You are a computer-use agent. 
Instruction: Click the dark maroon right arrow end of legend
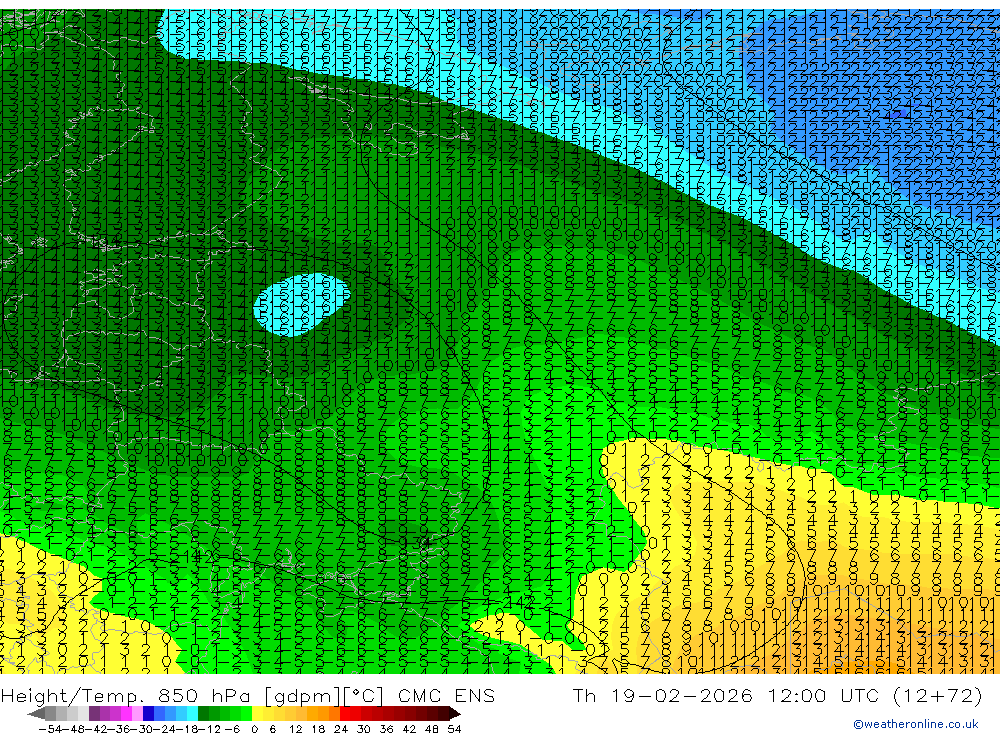point(455,713)
